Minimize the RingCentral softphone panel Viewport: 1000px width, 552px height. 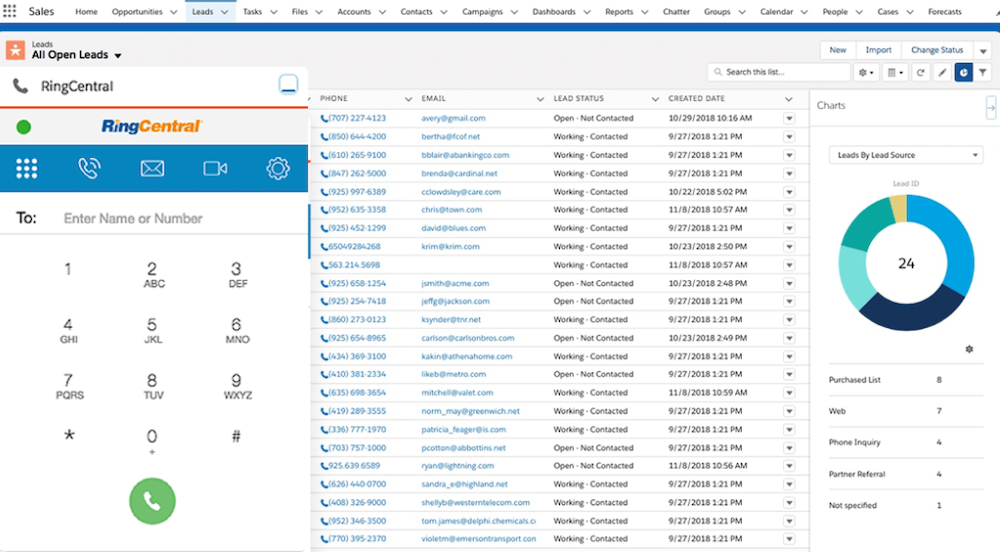[288, 84]
